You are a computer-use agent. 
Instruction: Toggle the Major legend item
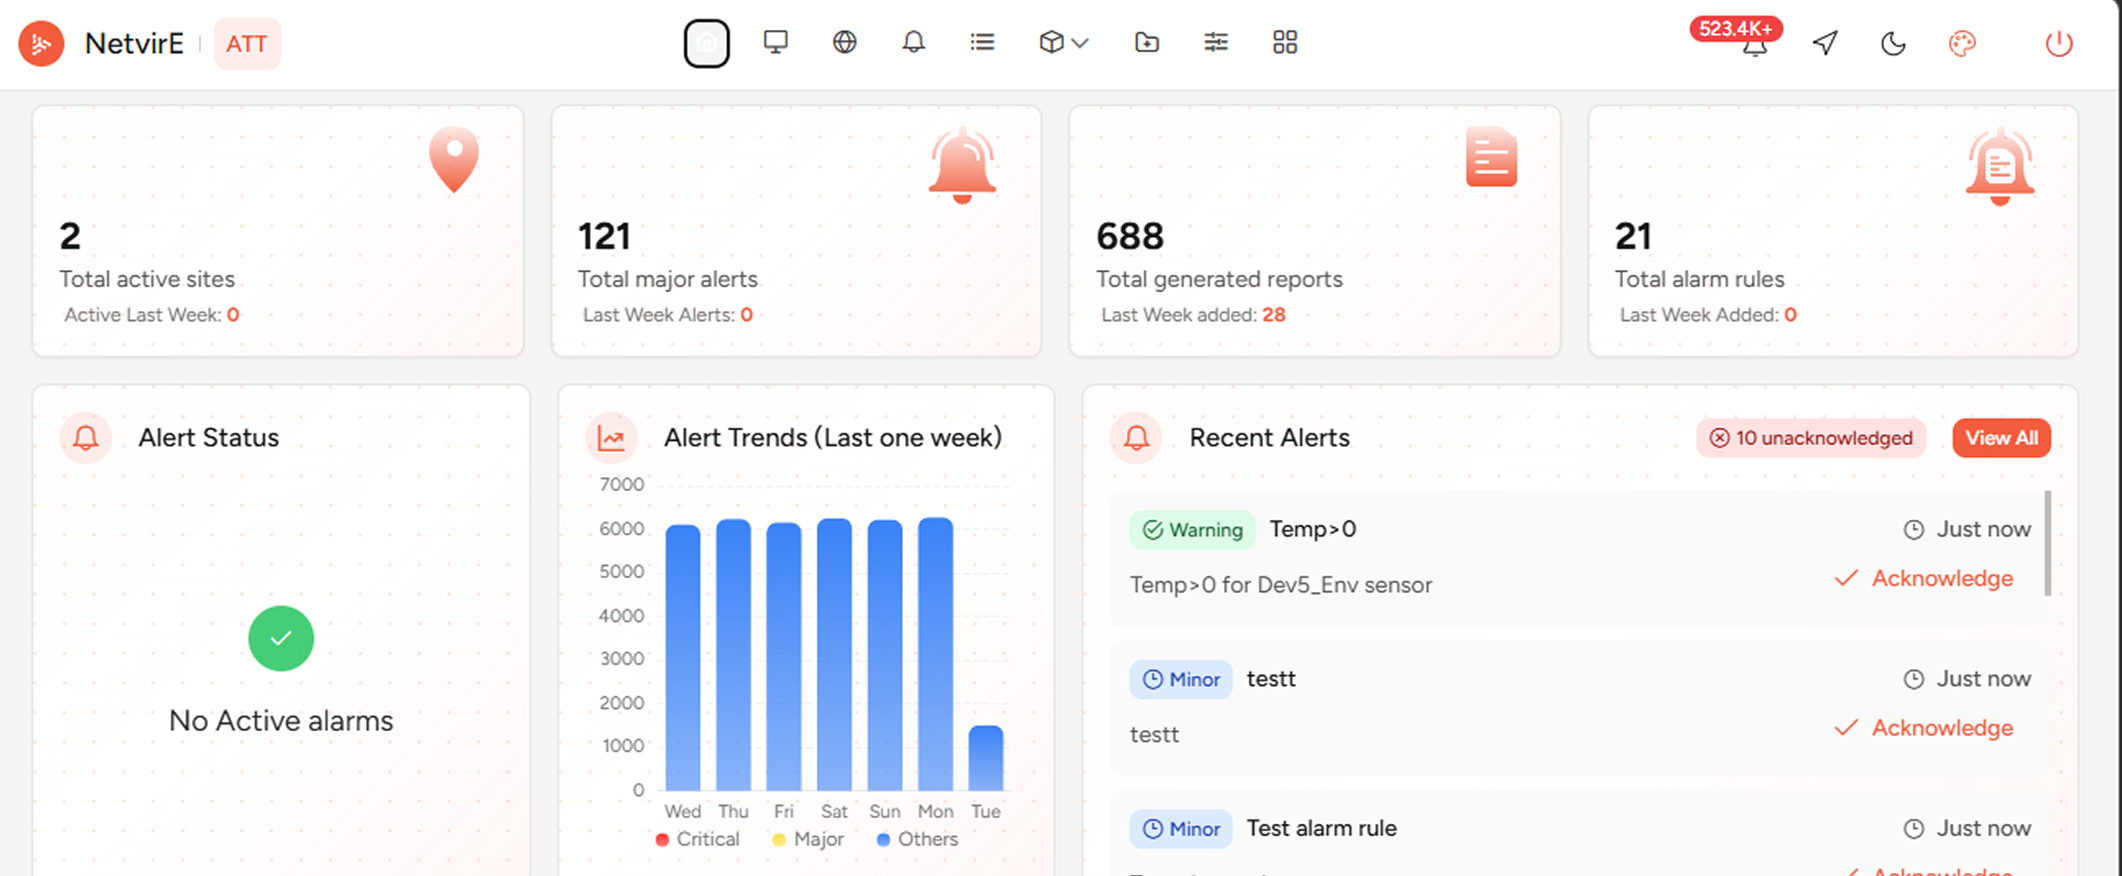809,839
